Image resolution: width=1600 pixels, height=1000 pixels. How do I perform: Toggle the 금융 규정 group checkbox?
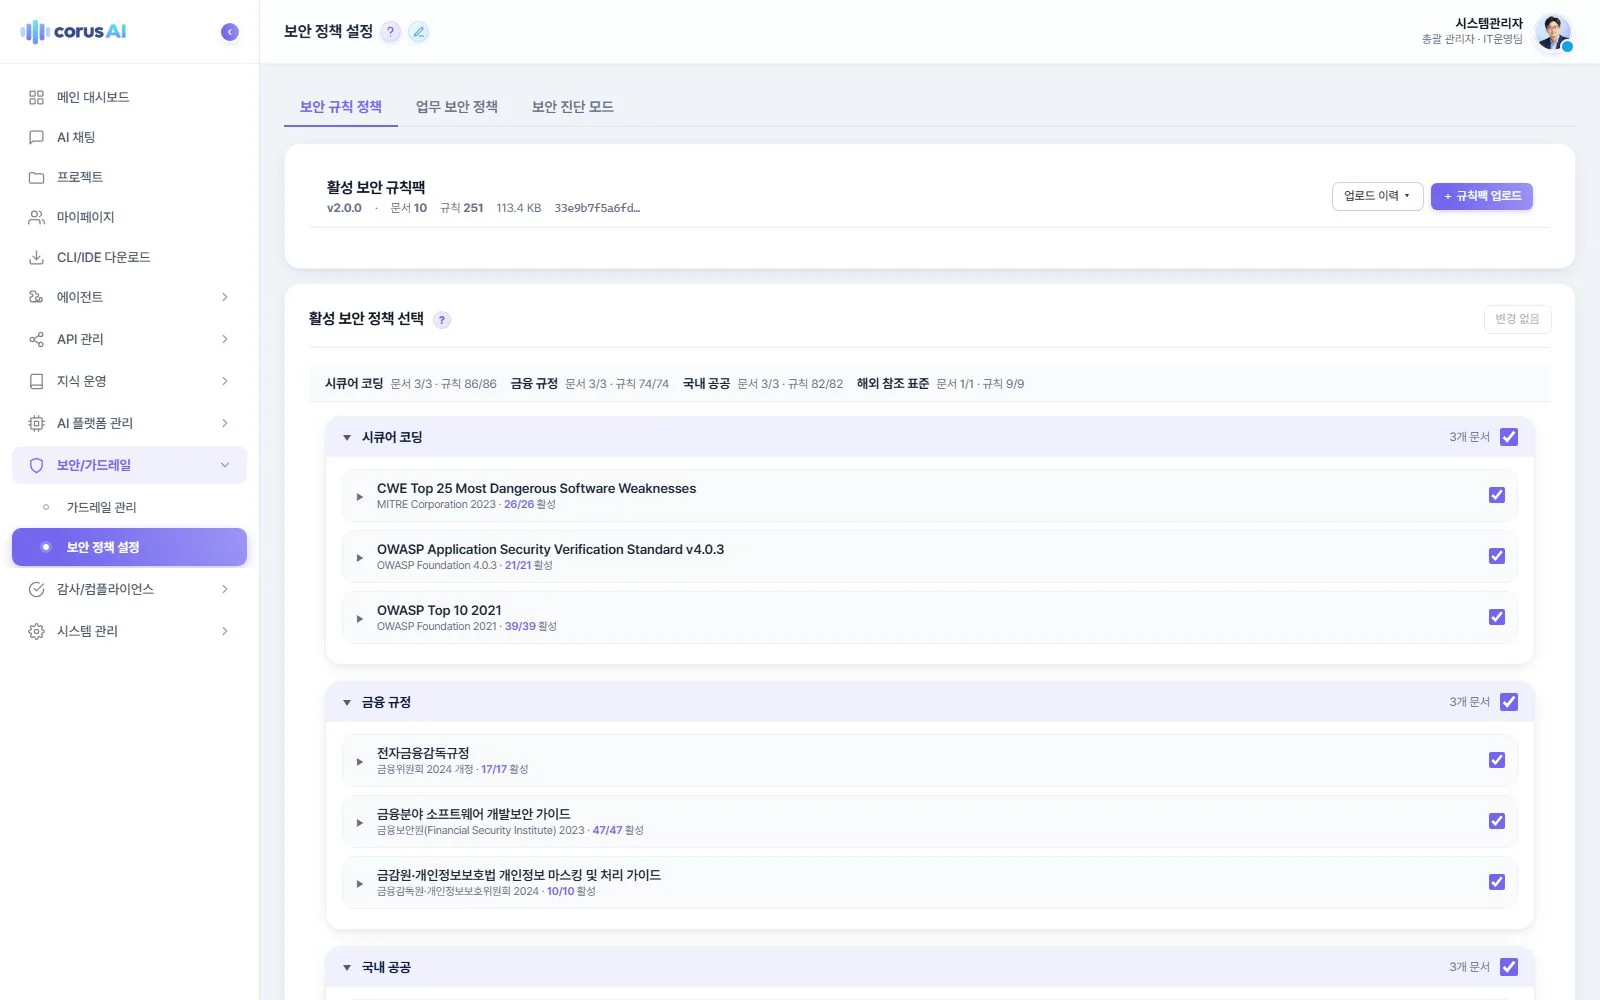(1509, 702)
